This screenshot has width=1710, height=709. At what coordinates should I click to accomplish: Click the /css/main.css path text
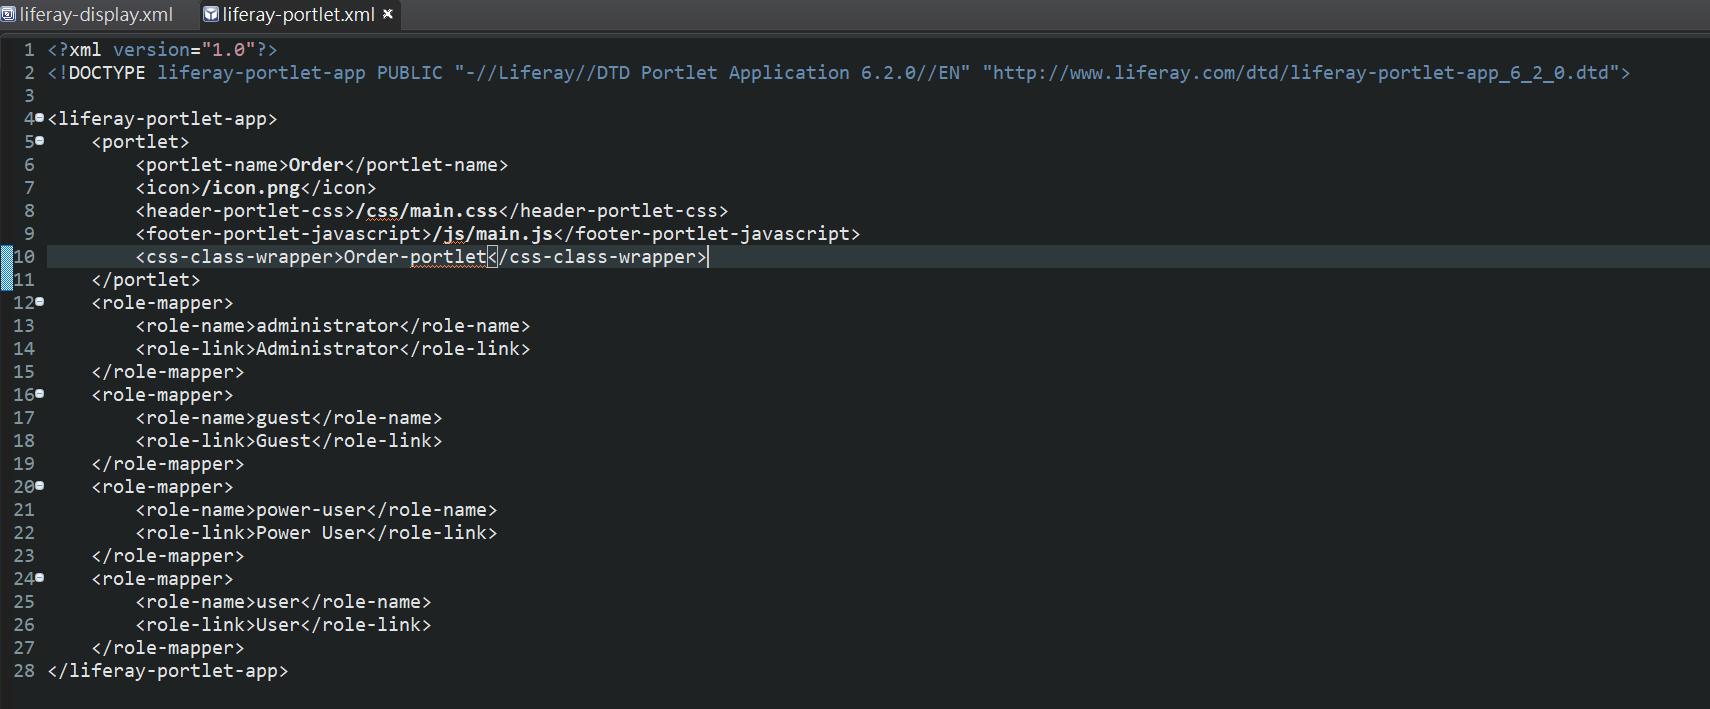tap(427, 211)
